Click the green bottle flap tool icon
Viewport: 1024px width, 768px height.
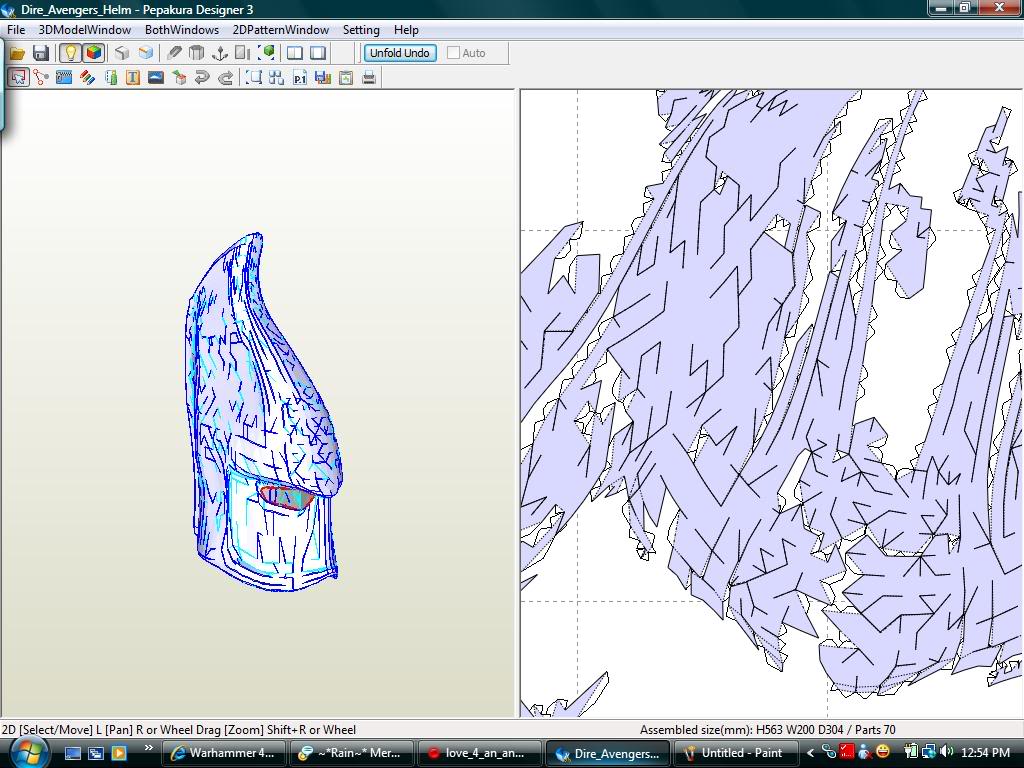click(x=111, y=78)
